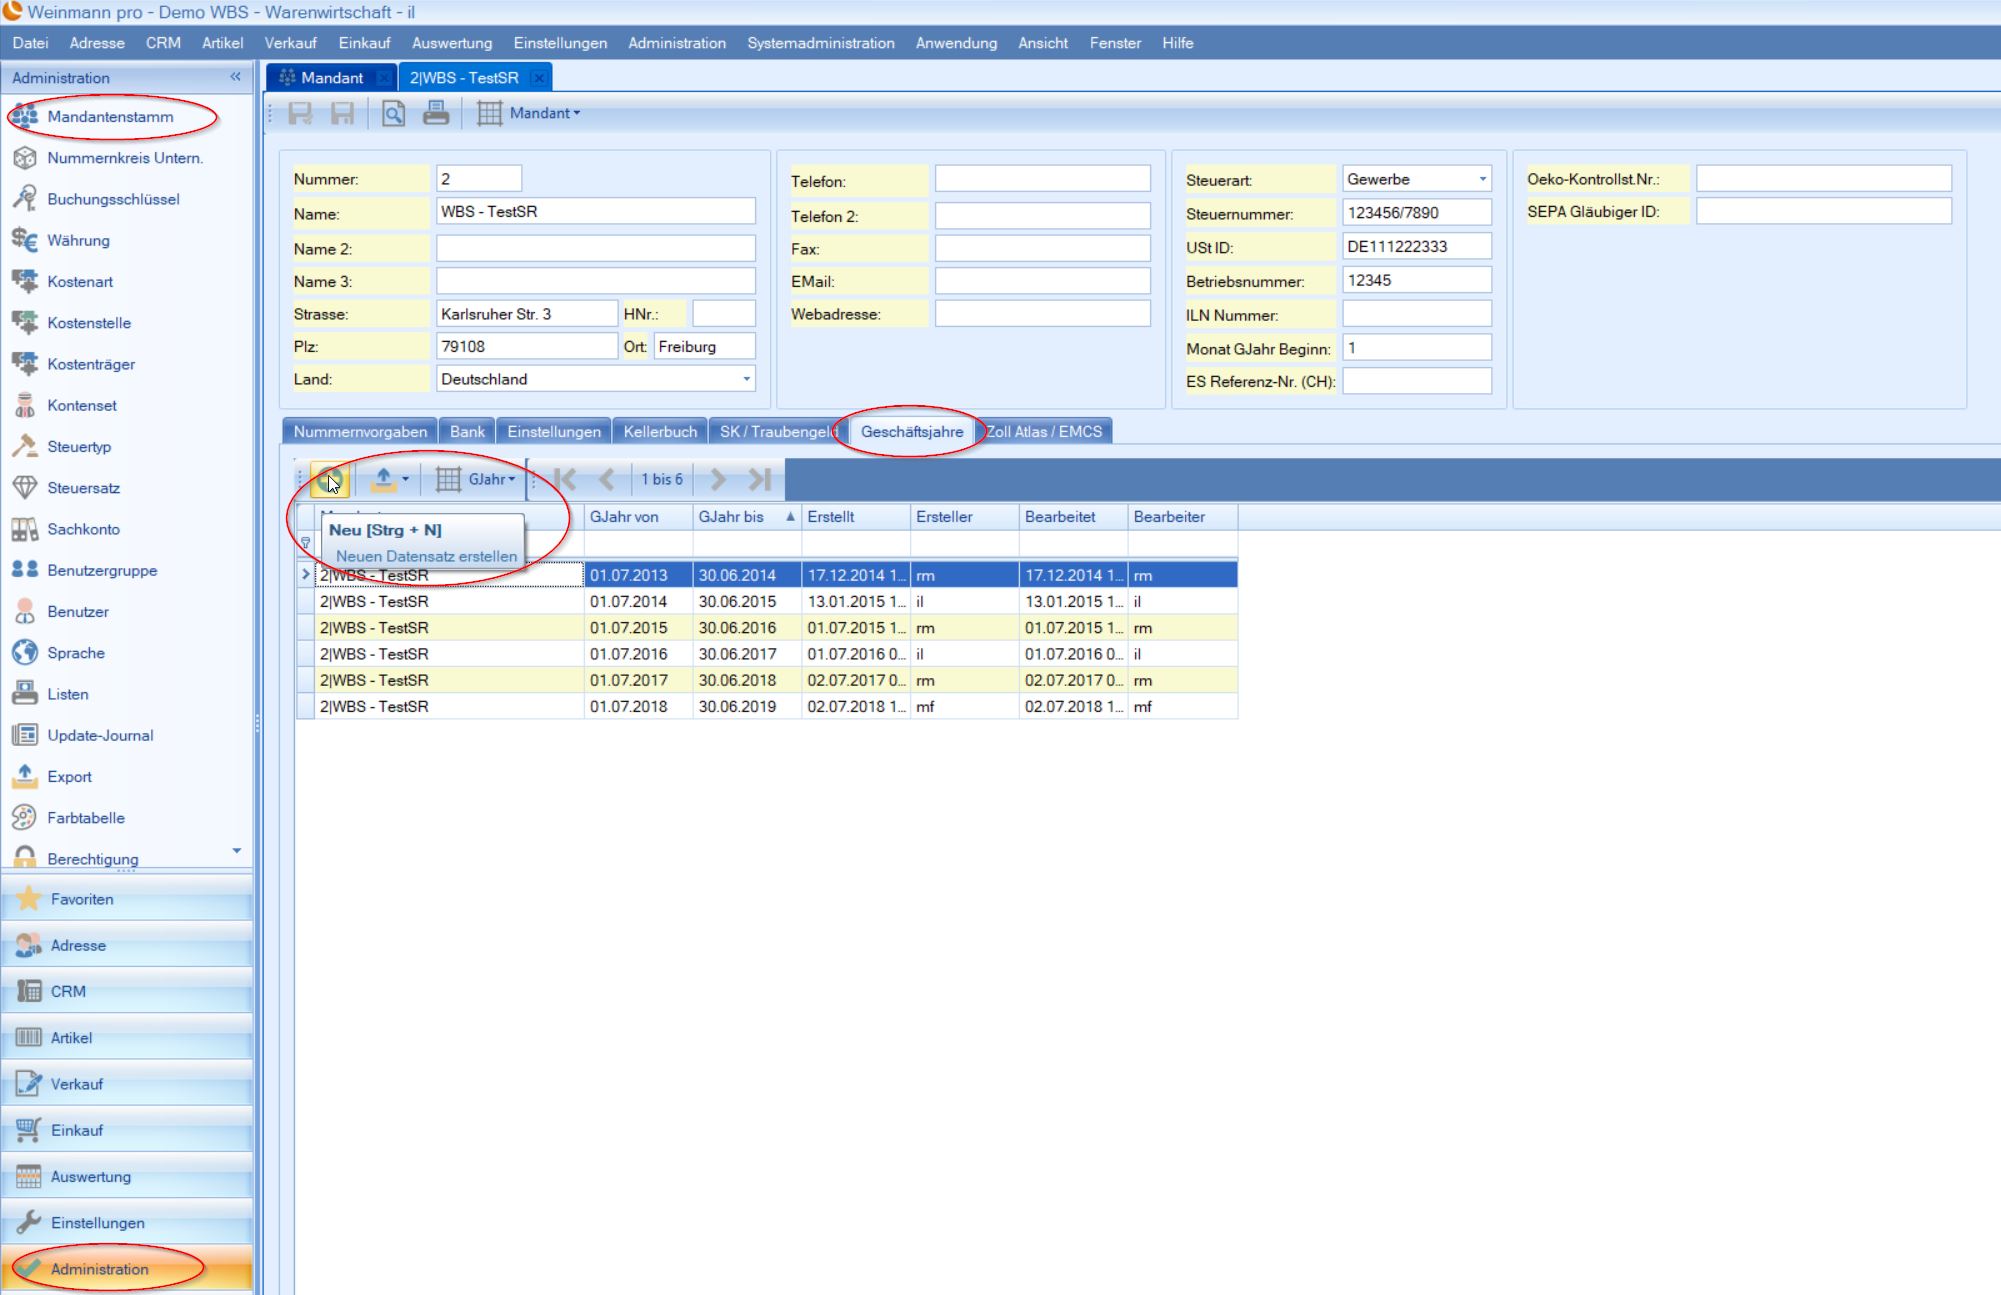
Task: Go to next record with right arrow
Action: click(718, 480)
